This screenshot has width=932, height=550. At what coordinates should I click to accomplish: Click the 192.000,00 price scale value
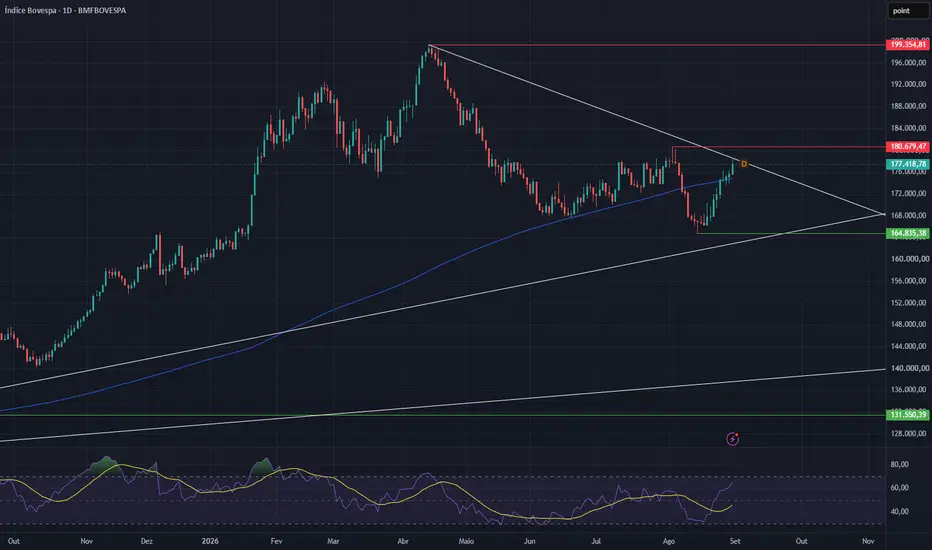[x=908, y=84]
